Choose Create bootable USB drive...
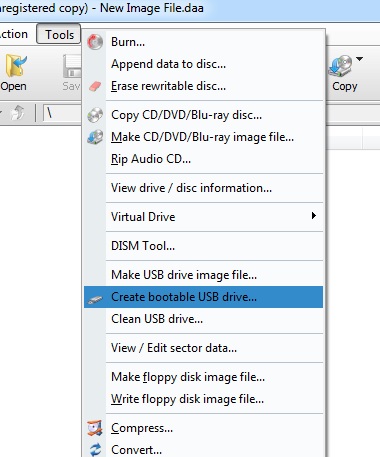This screenshot has width=380, height=457. click(203, 297)
